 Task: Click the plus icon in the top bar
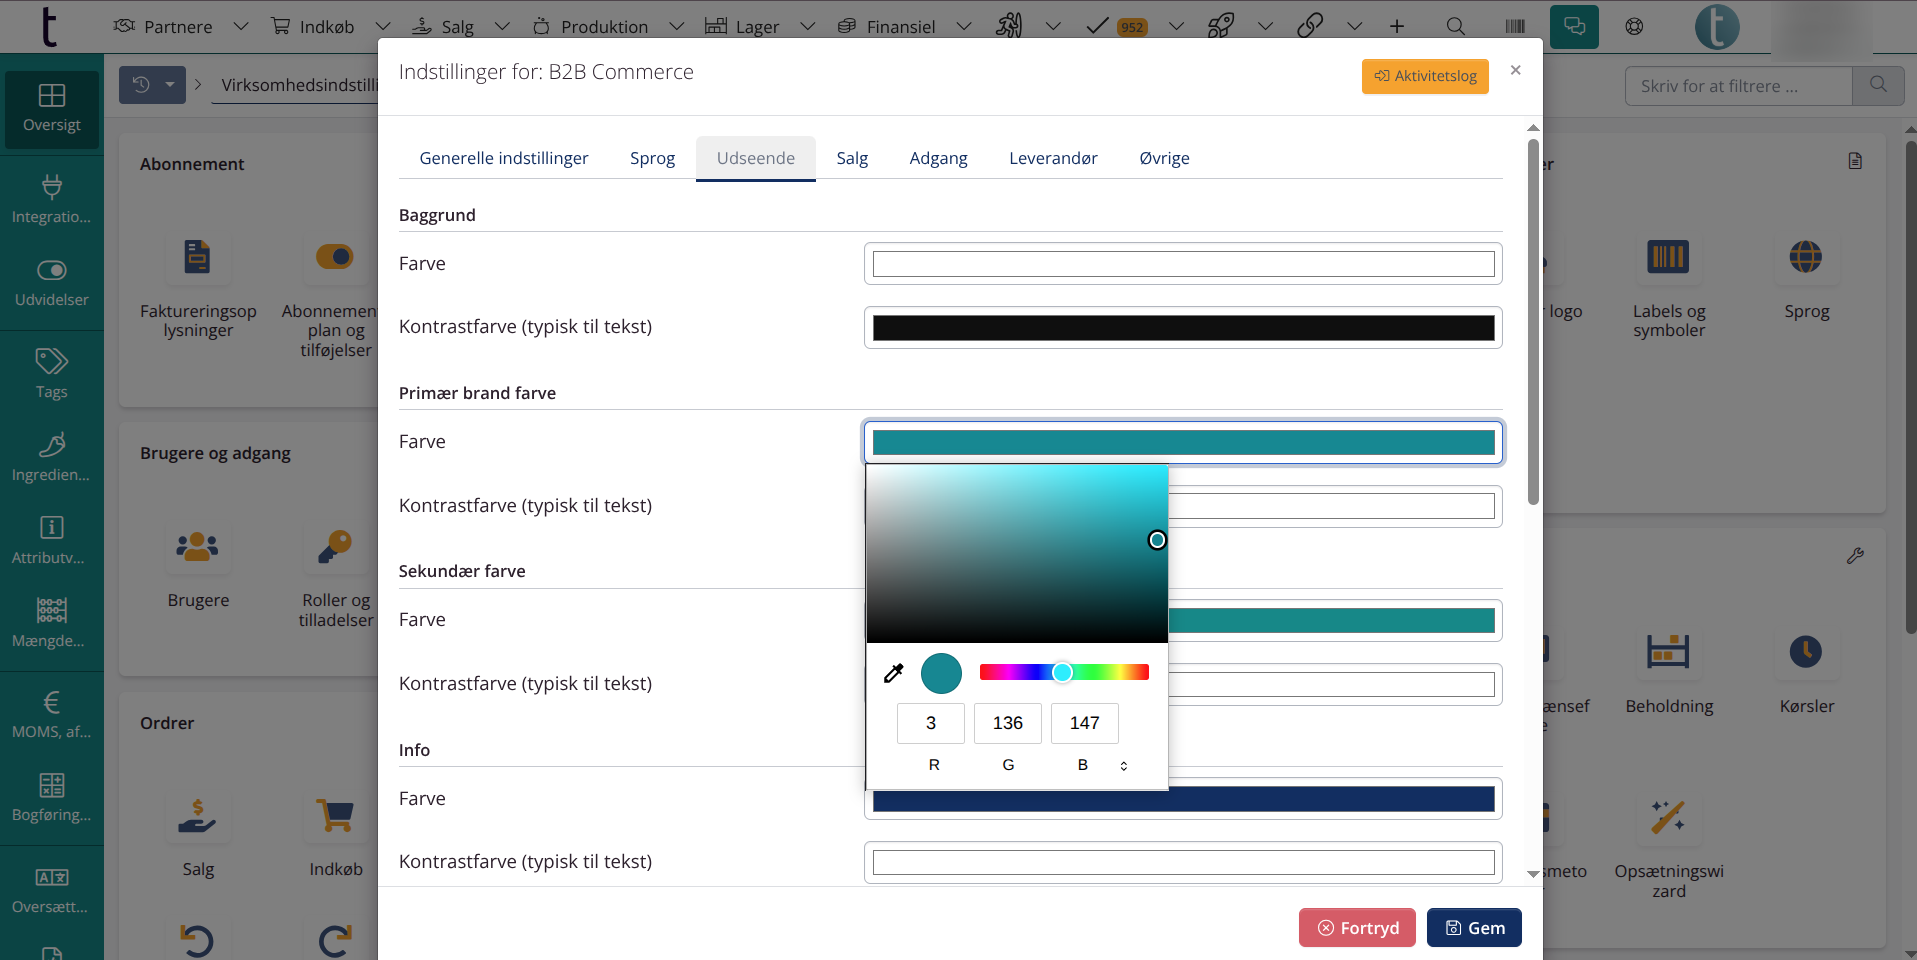tap(1397, 26)
